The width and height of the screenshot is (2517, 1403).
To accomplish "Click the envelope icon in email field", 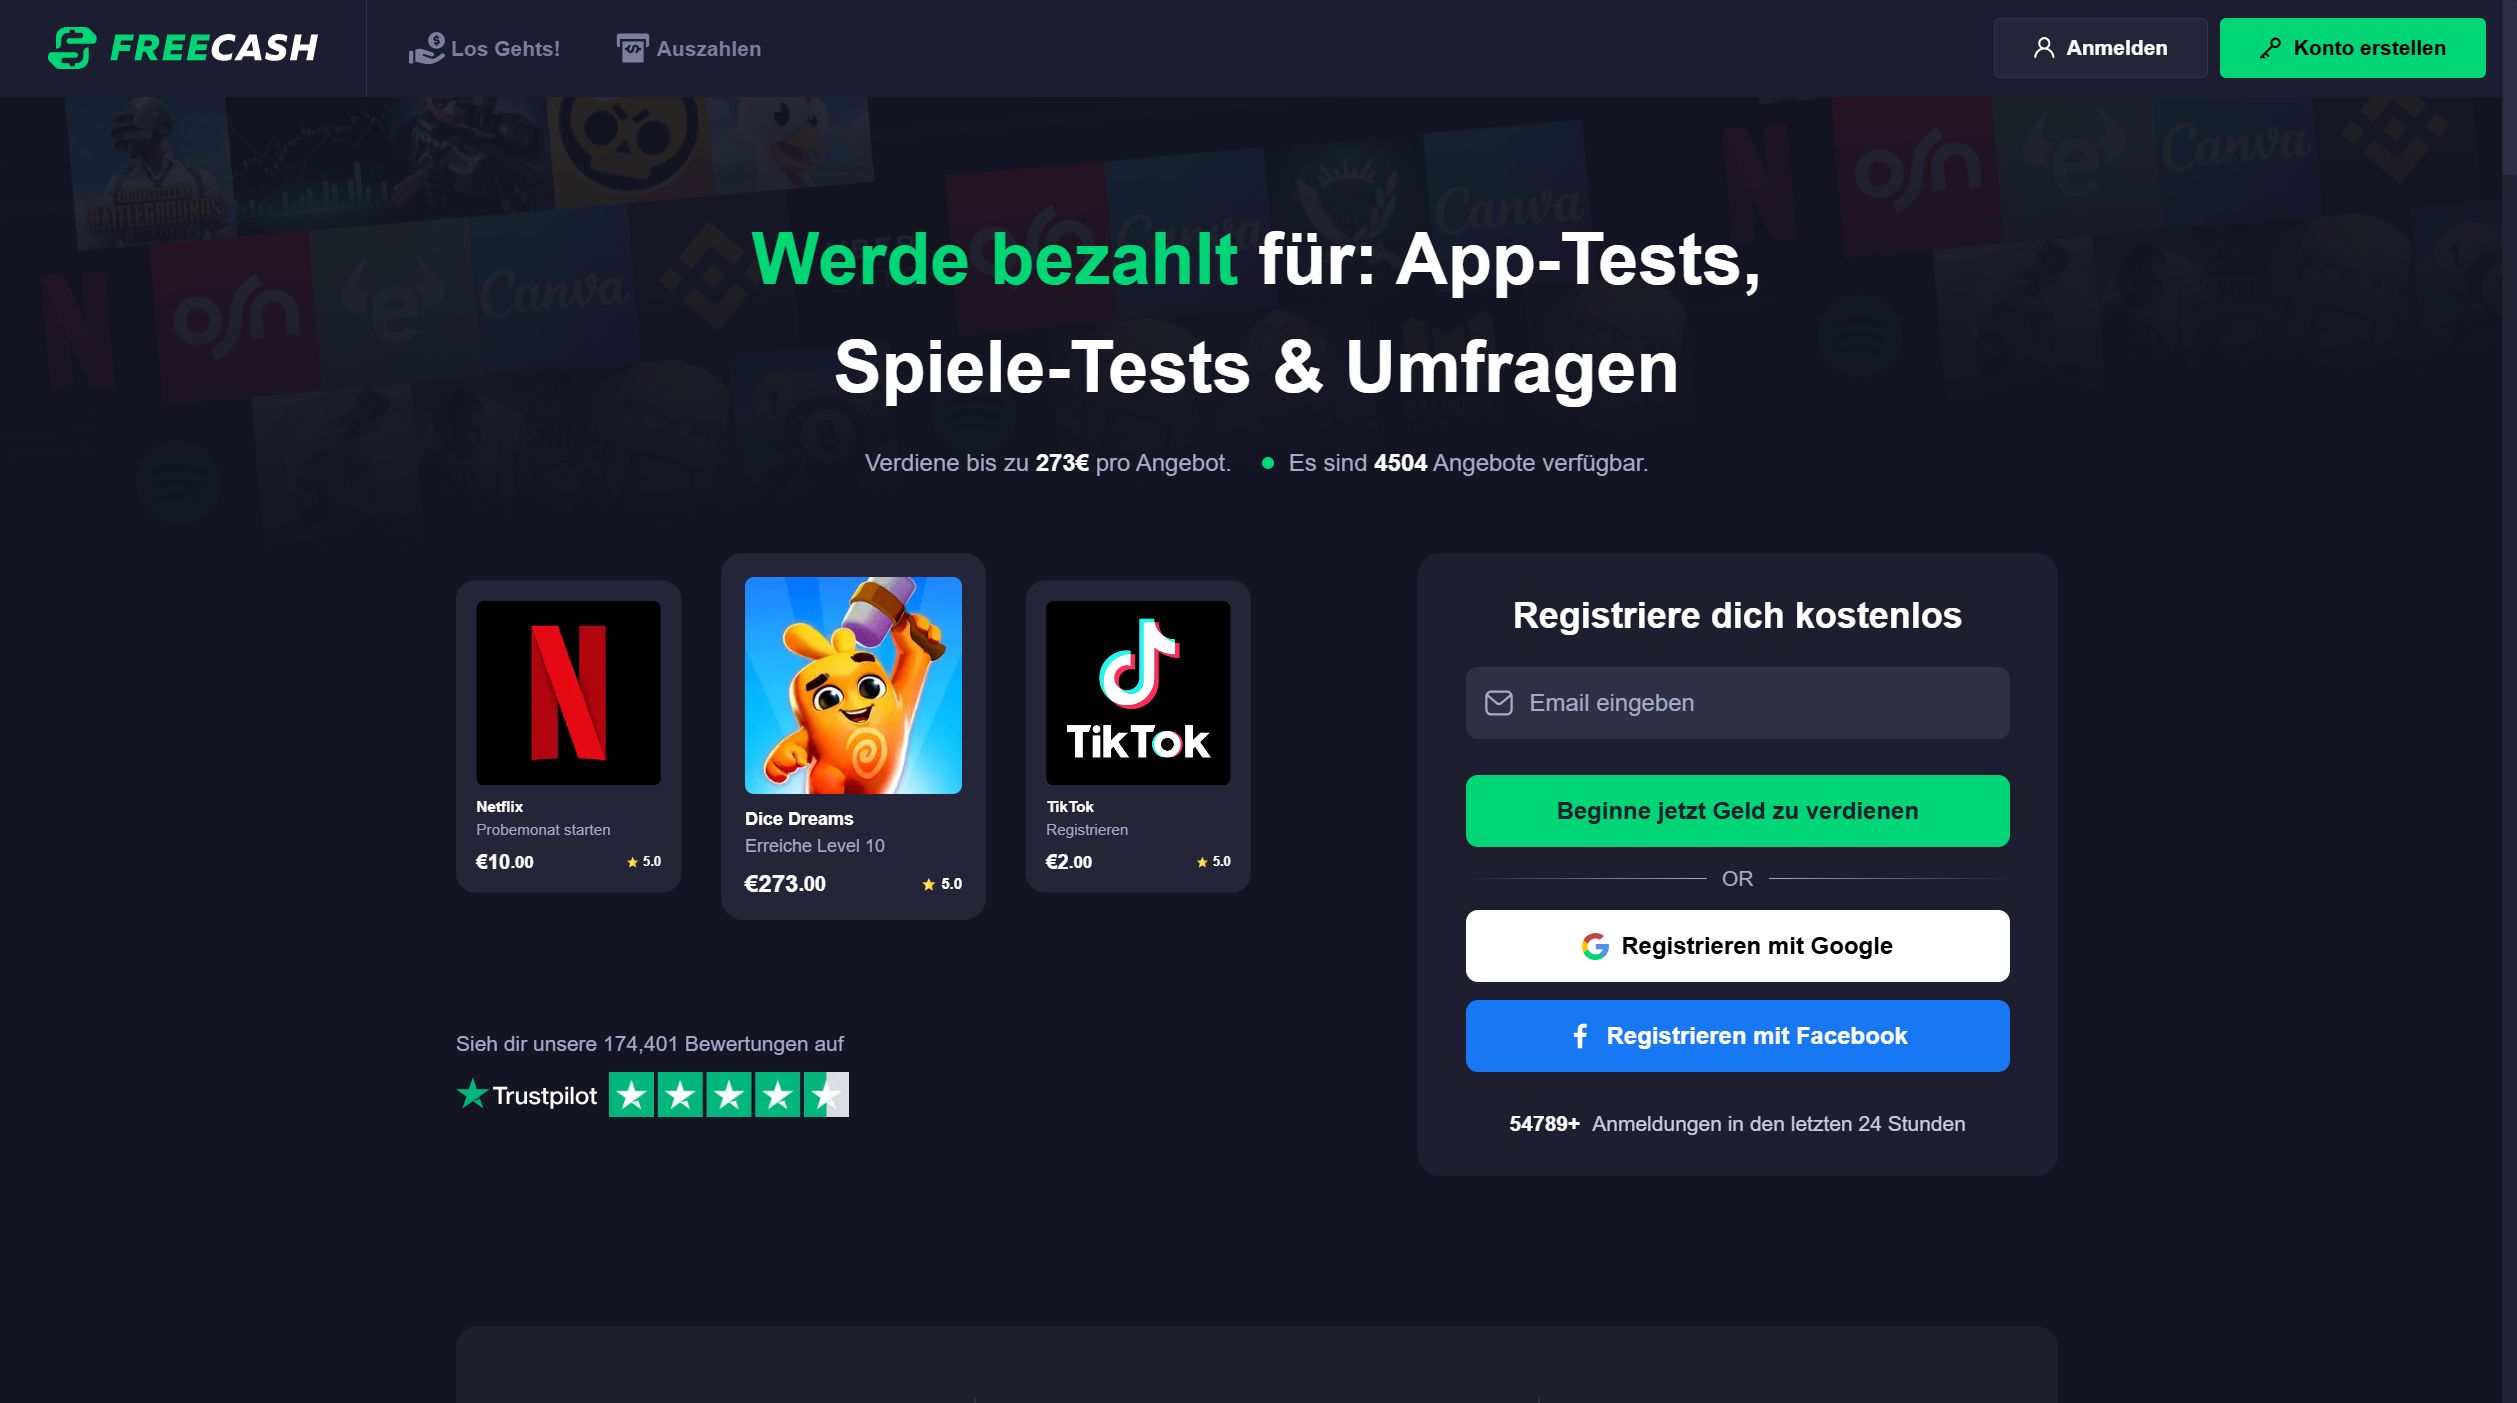I will pos(1498,703).
